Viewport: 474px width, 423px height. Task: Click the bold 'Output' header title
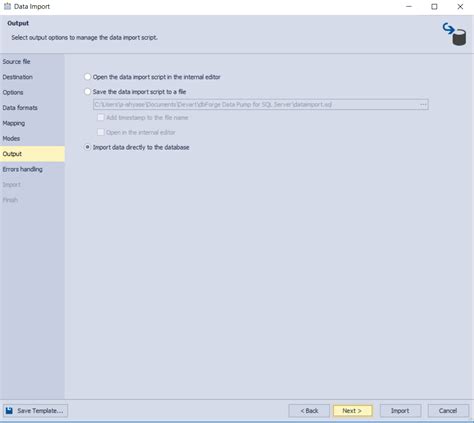point(18,23)
